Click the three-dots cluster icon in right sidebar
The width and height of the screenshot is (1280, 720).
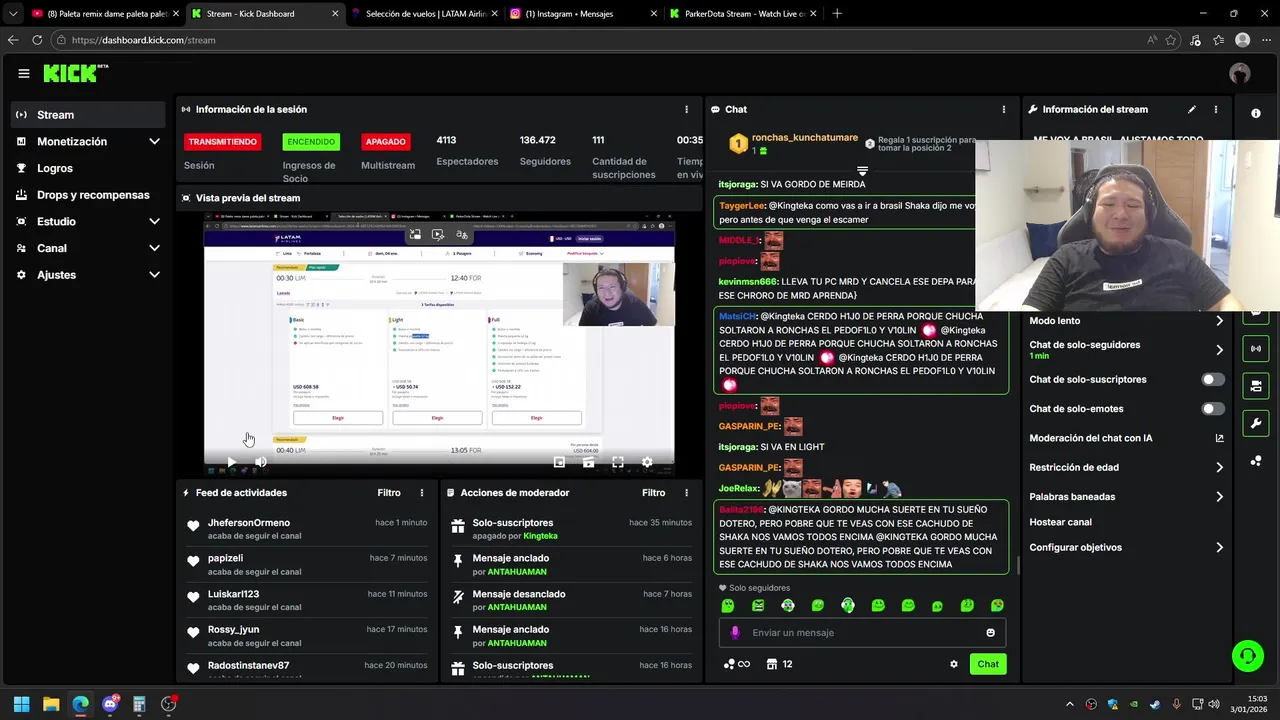[1256, 461]
